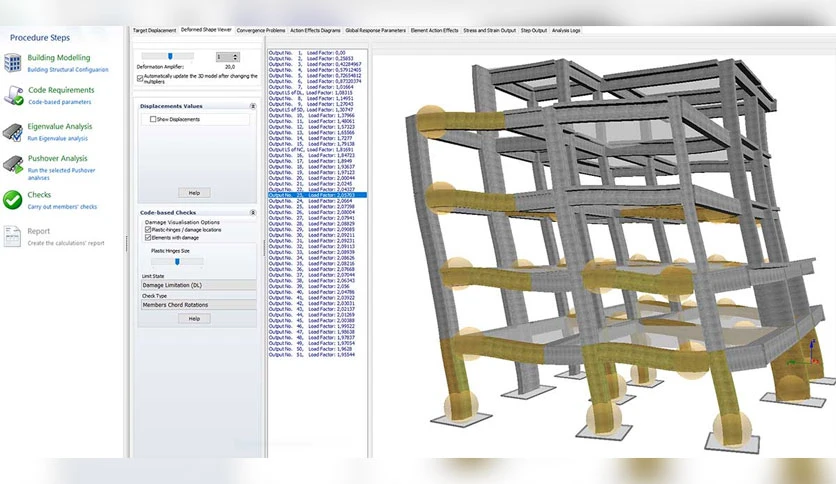The width and height of the screenshot is (836, 484).
Task: Launch the Pushover Analysis step icon
Action: (13, 165)
